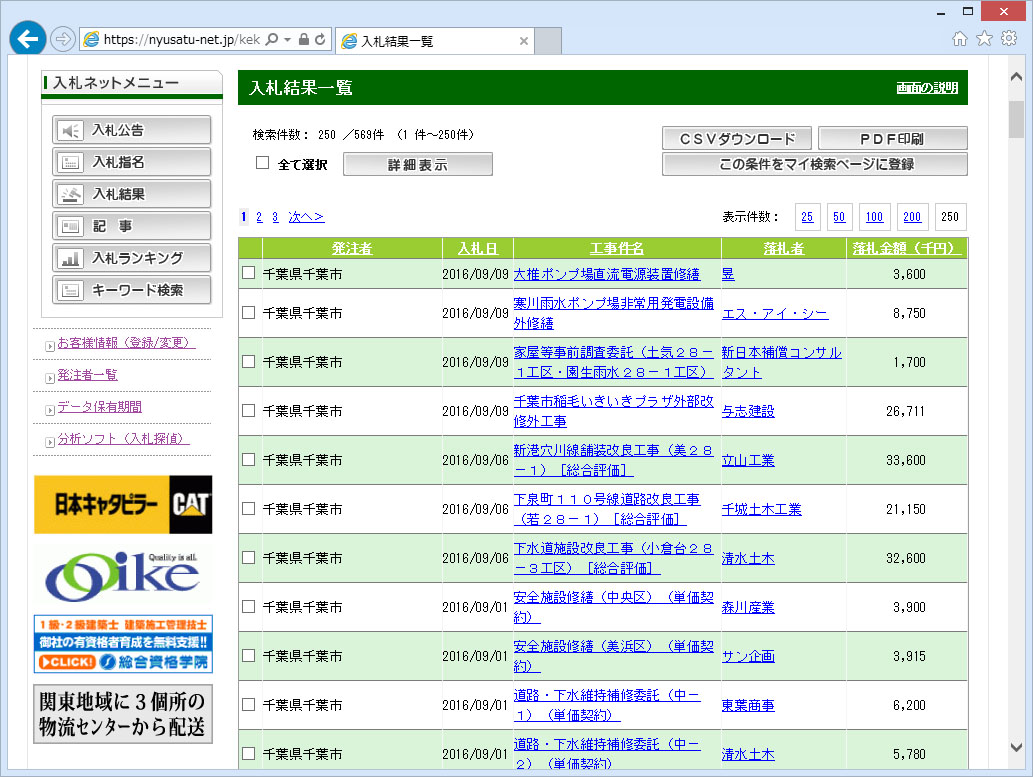Open 入札結果 from the side menu
Image resolution: width=1033 pixels, height=777 pixels.
click(132, 194)
